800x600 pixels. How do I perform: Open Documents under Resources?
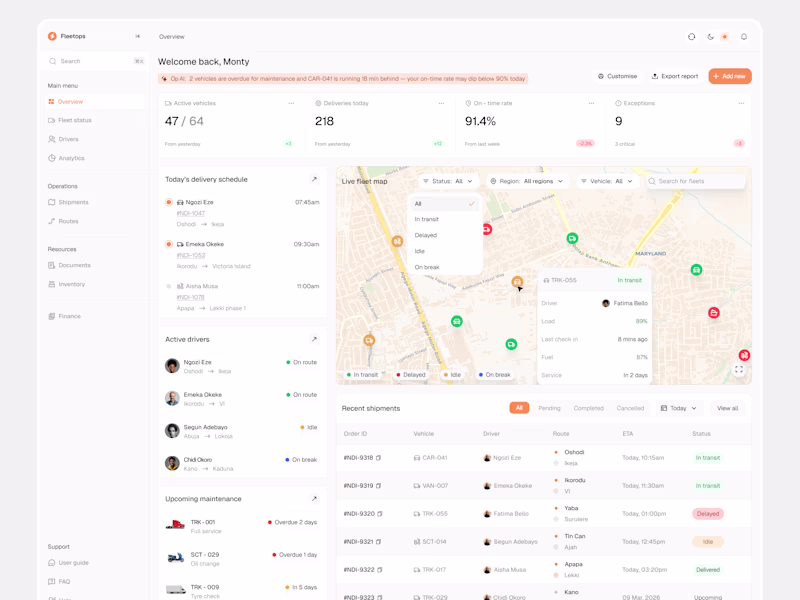pos(95,265)
